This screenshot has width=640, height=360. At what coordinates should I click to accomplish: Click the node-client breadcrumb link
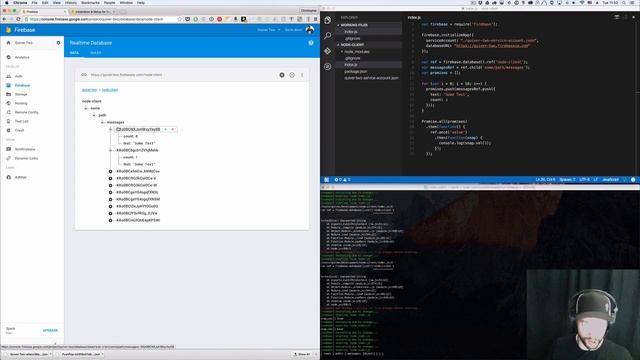coord(110,90)
